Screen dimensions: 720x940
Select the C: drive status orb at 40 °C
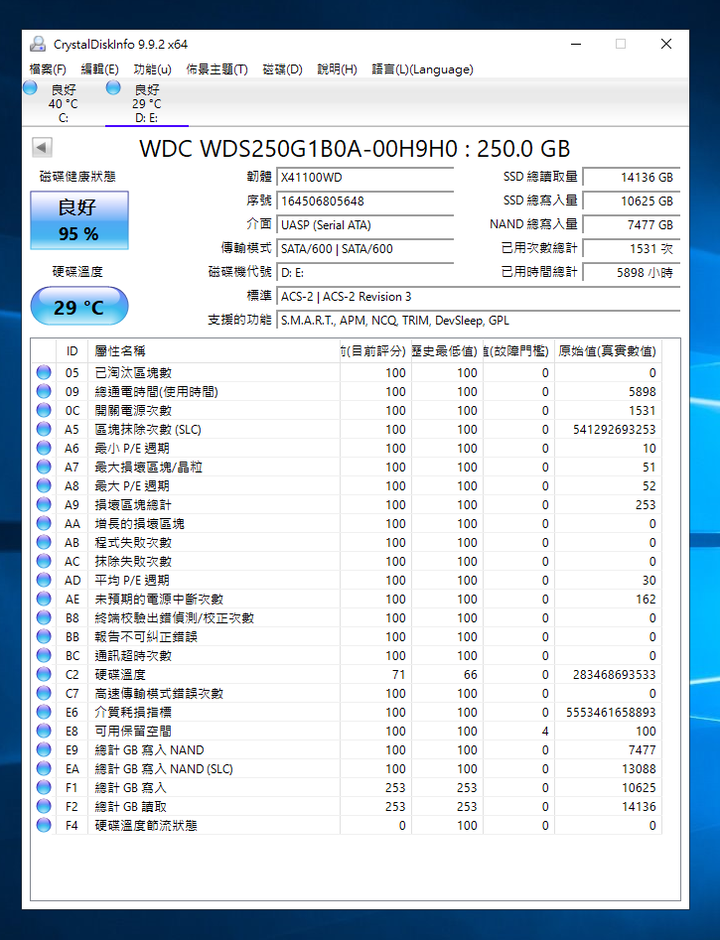click(x=30, y=88)
